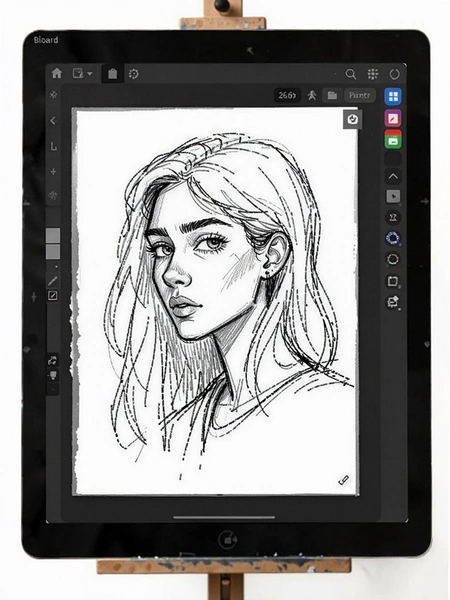Select the eyedropper tool
Viewport: 450px width, 600px height.
coord(53,280)
